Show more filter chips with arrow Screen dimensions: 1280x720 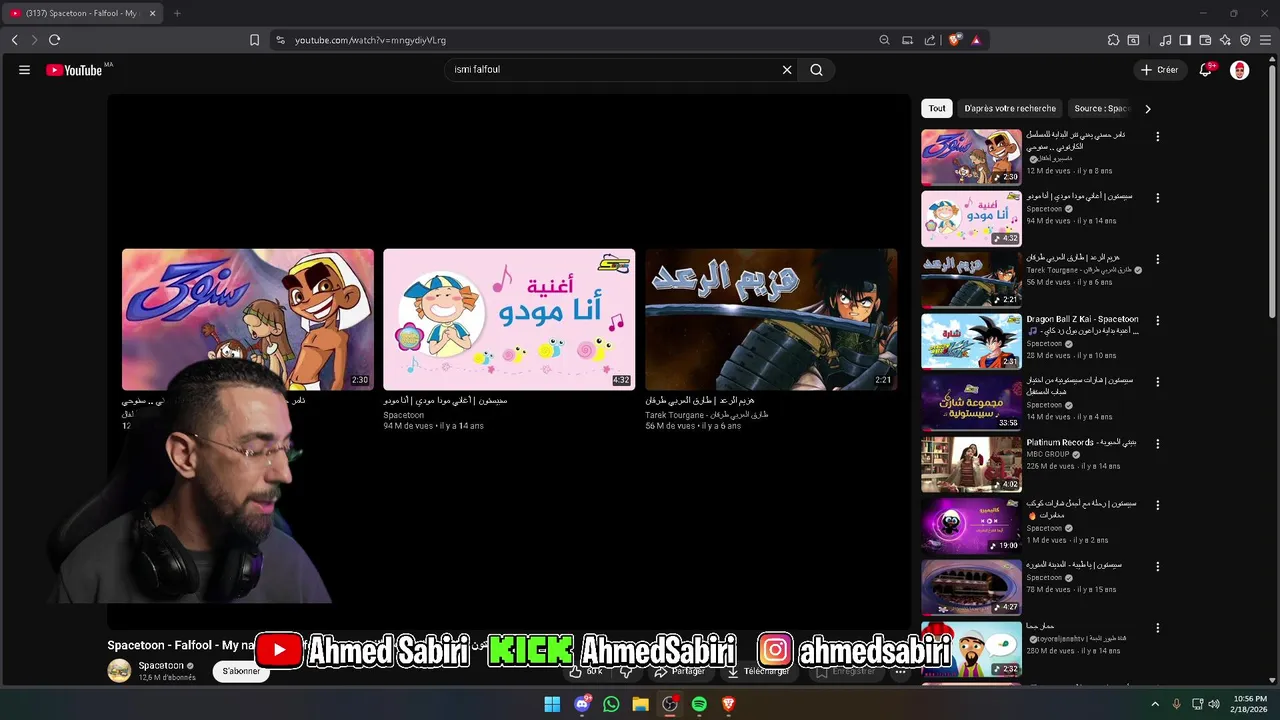tap(1148, 108)
